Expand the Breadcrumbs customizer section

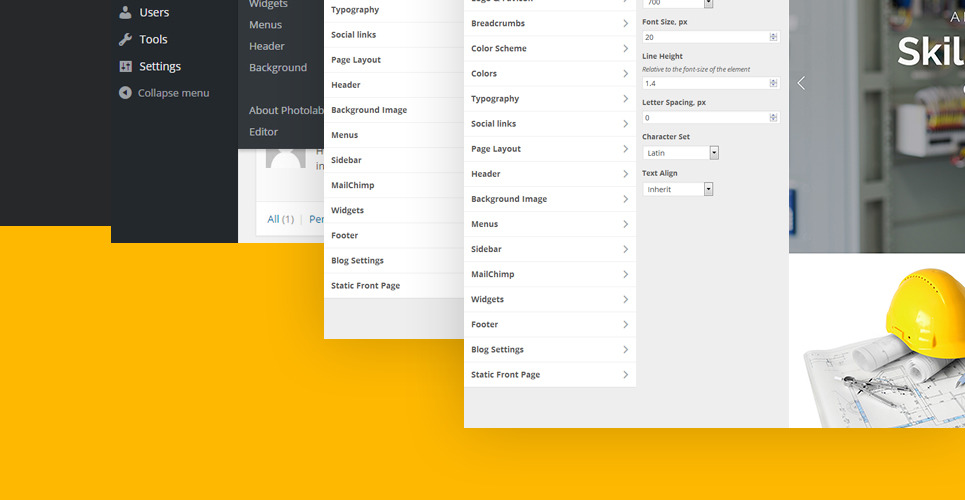549,24
